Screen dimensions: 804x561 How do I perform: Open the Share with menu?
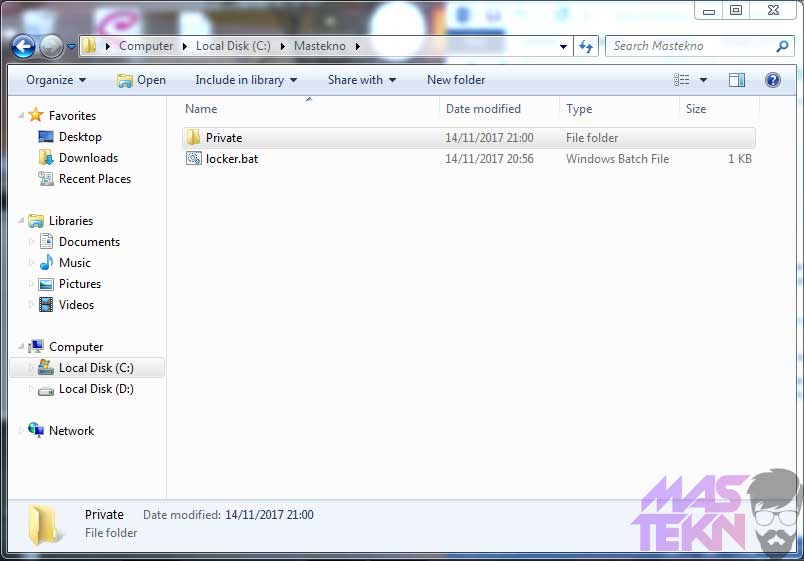362,80
